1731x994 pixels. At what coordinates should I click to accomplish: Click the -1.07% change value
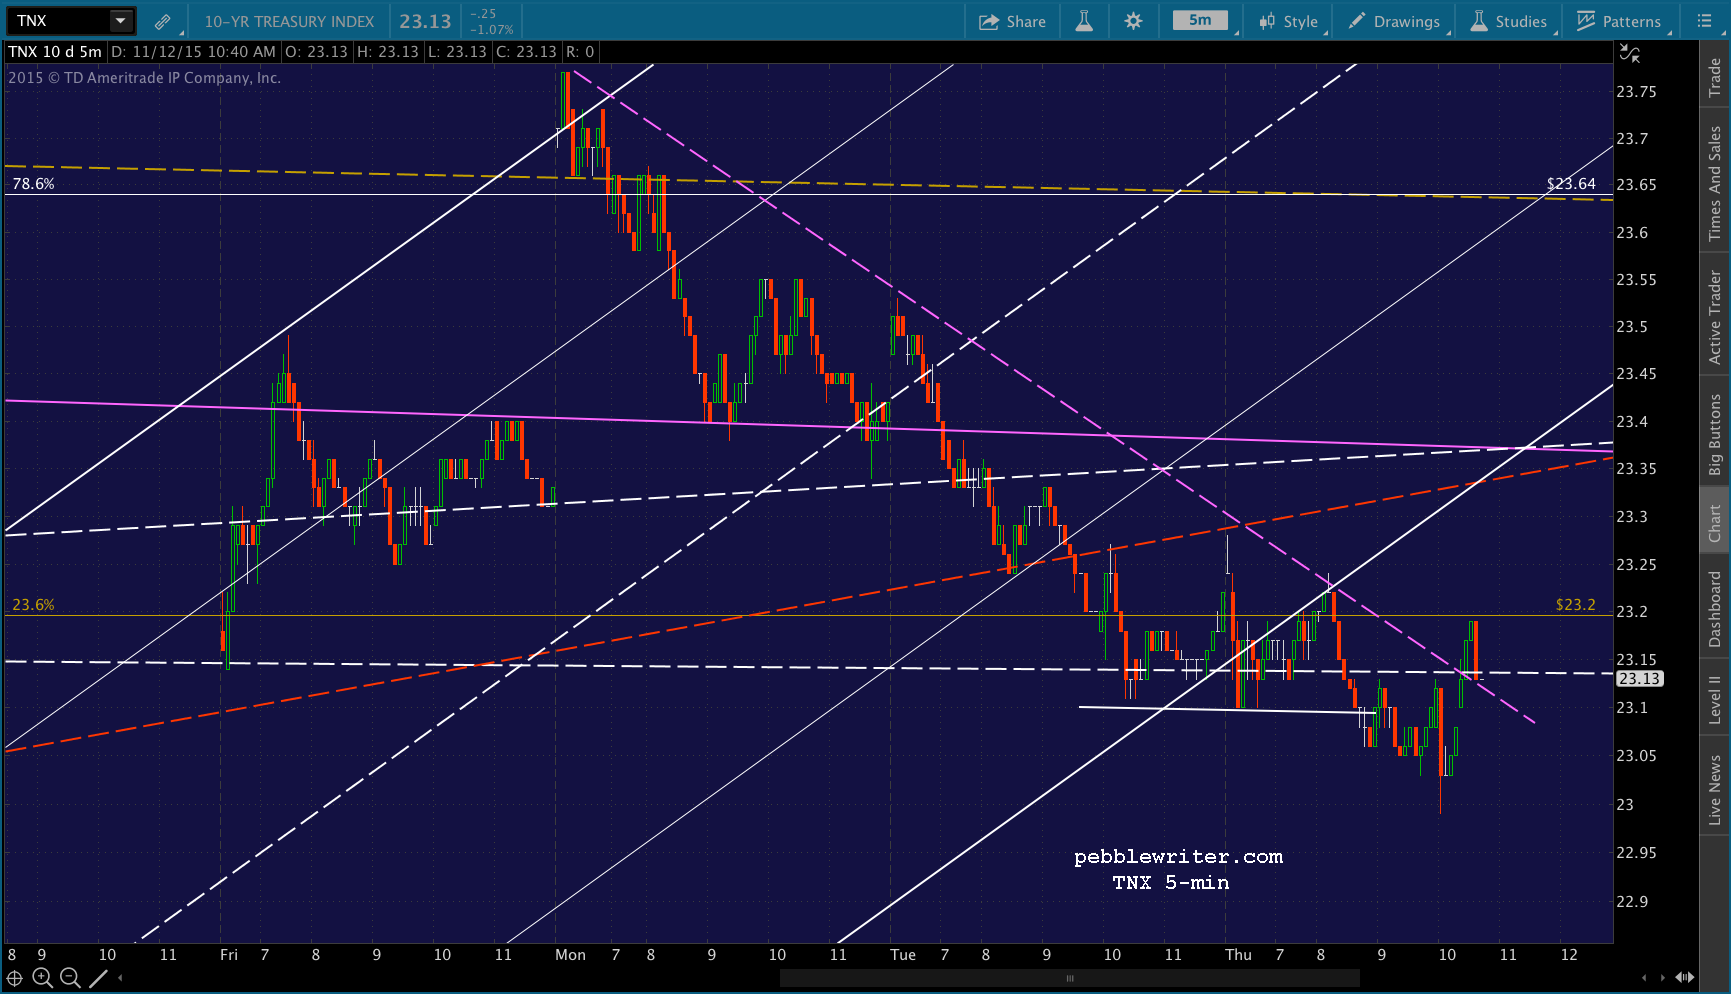[491, 30]
